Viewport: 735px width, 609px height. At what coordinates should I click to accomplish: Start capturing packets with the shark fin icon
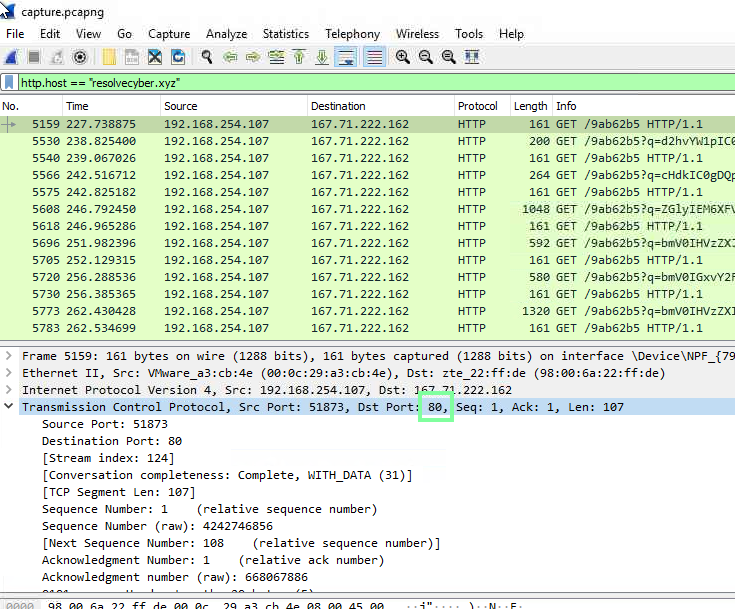pos(11,57)
